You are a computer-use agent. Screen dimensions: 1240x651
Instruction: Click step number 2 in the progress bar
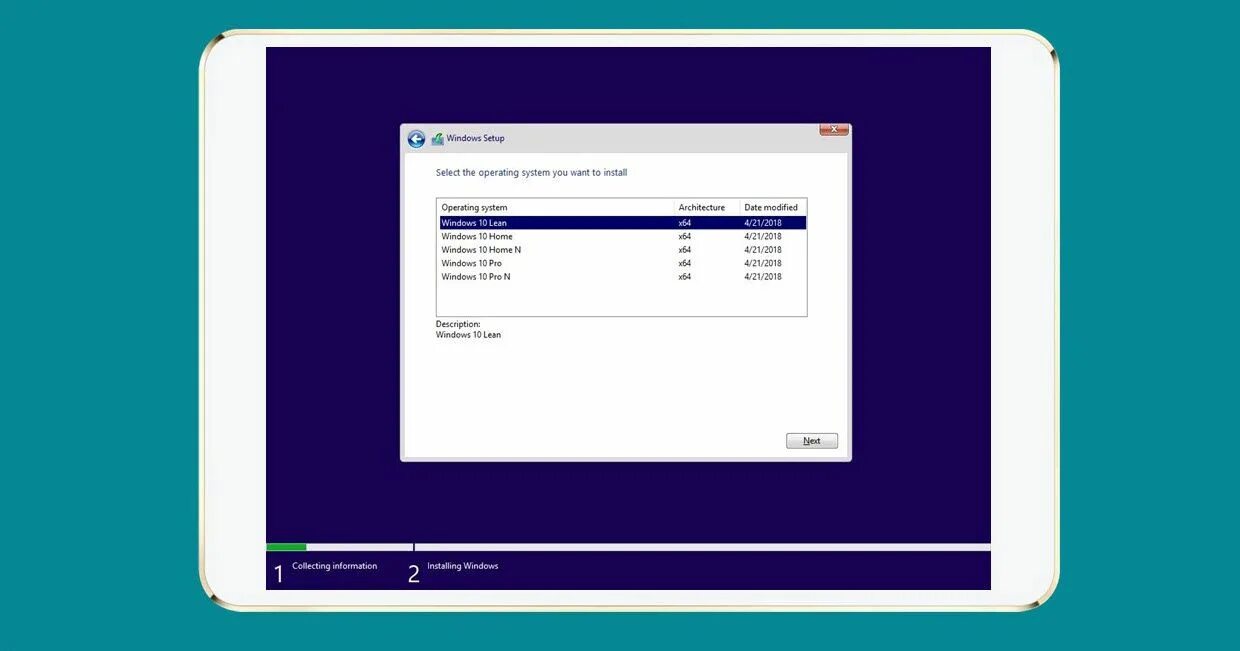(x=413, y=572)
